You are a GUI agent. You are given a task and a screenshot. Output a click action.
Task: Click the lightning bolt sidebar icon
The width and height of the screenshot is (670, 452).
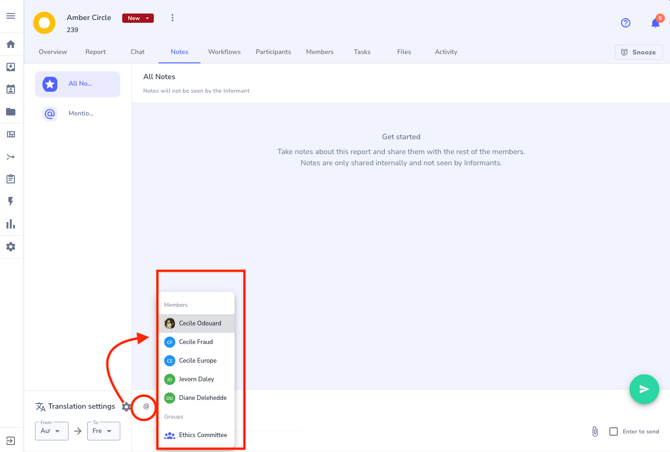(11, 202)
